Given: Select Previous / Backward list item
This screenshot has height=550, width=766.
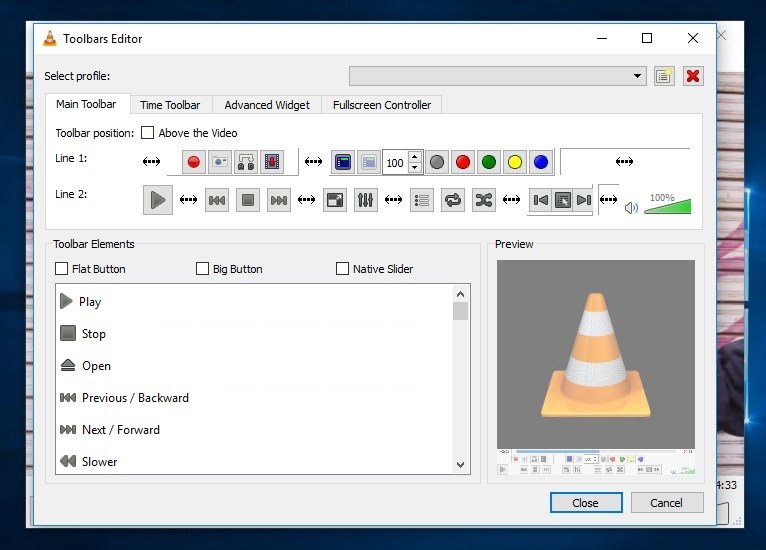Looking at the screenshot, I should pos(255,398).
